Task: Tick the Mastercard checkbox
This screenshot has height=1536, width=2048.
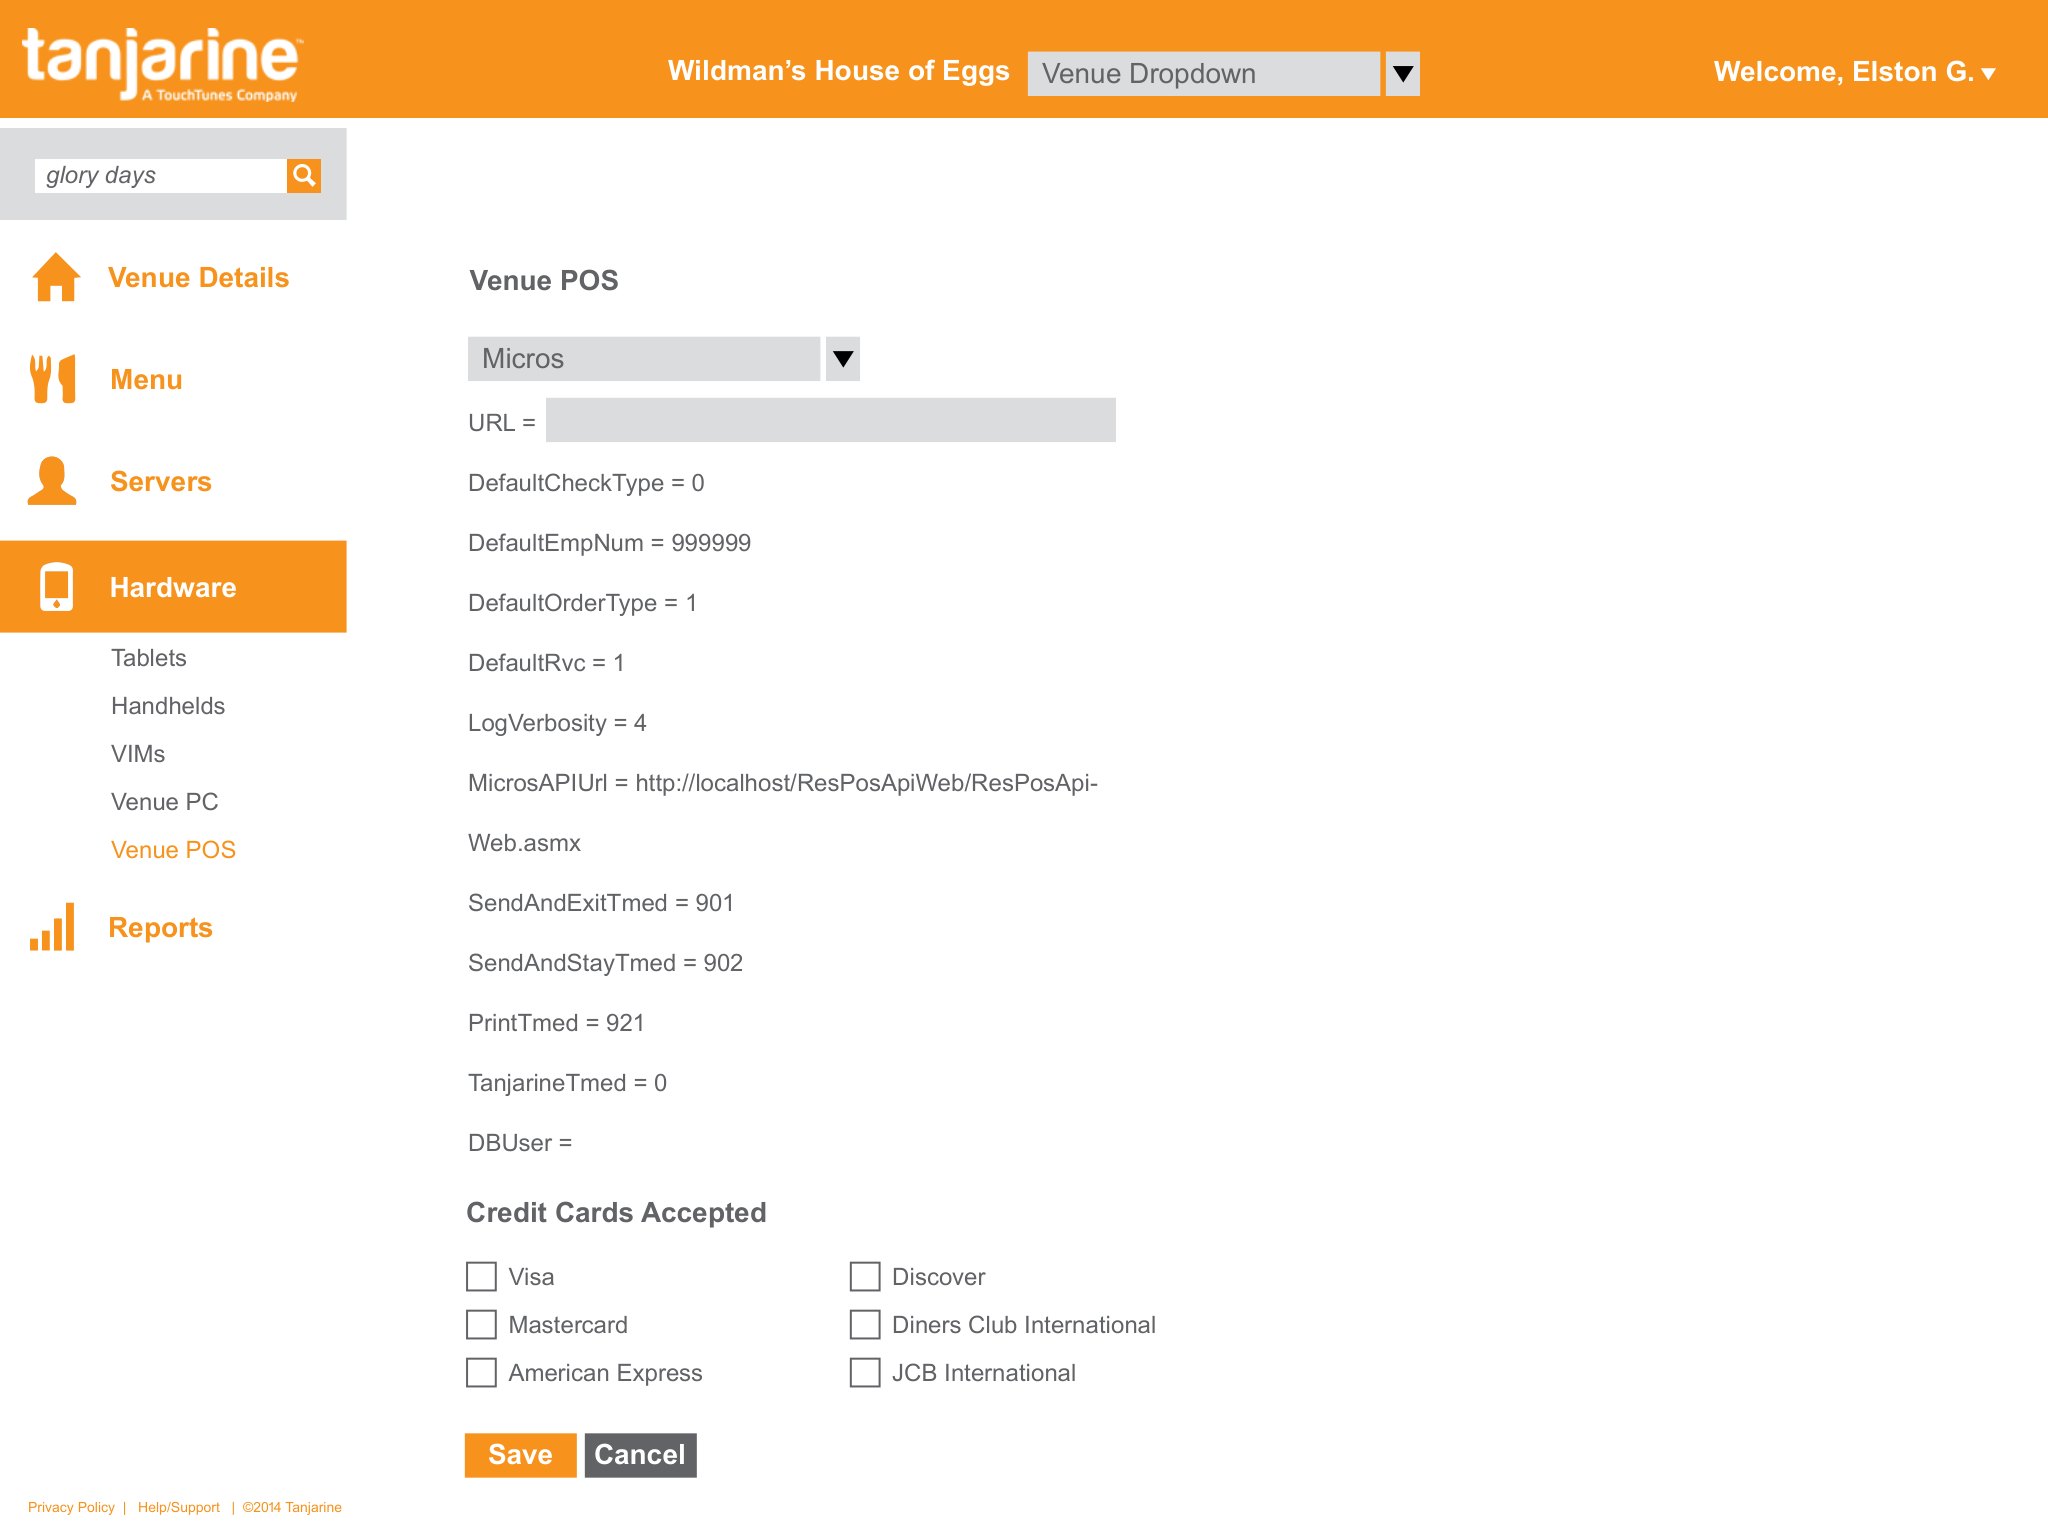Action: point(481,1325)
